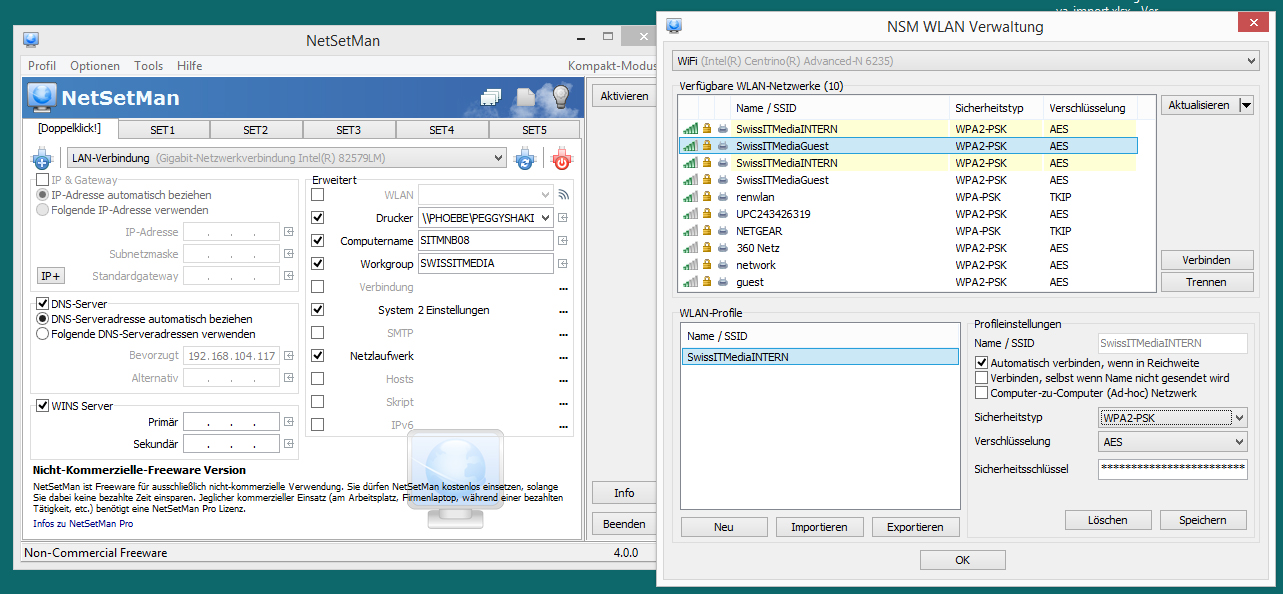Image resolution: width=1283 pixels, height=594 pixels.
Task: Open the Optionen menu
Action: (95, 66)
